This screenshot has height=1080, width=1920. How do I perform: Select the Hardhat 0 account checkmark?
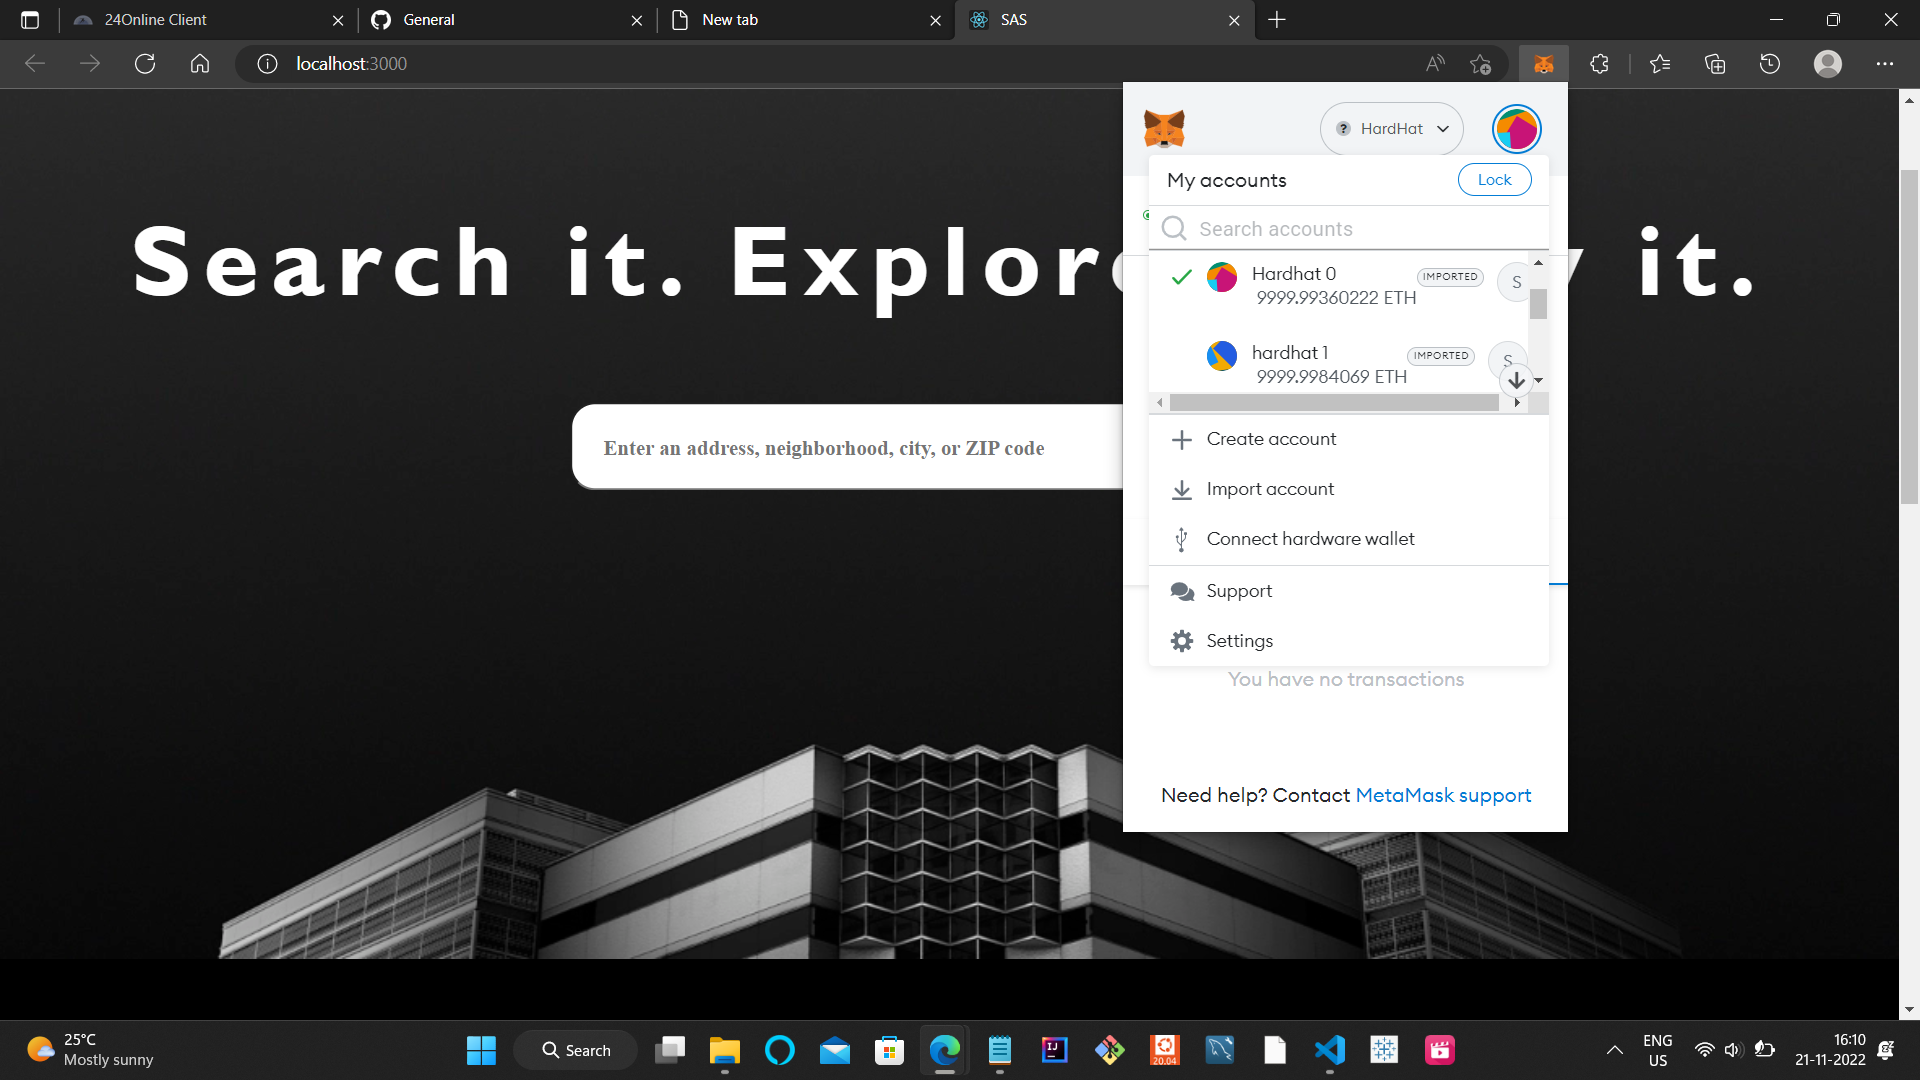(1182, 278)
